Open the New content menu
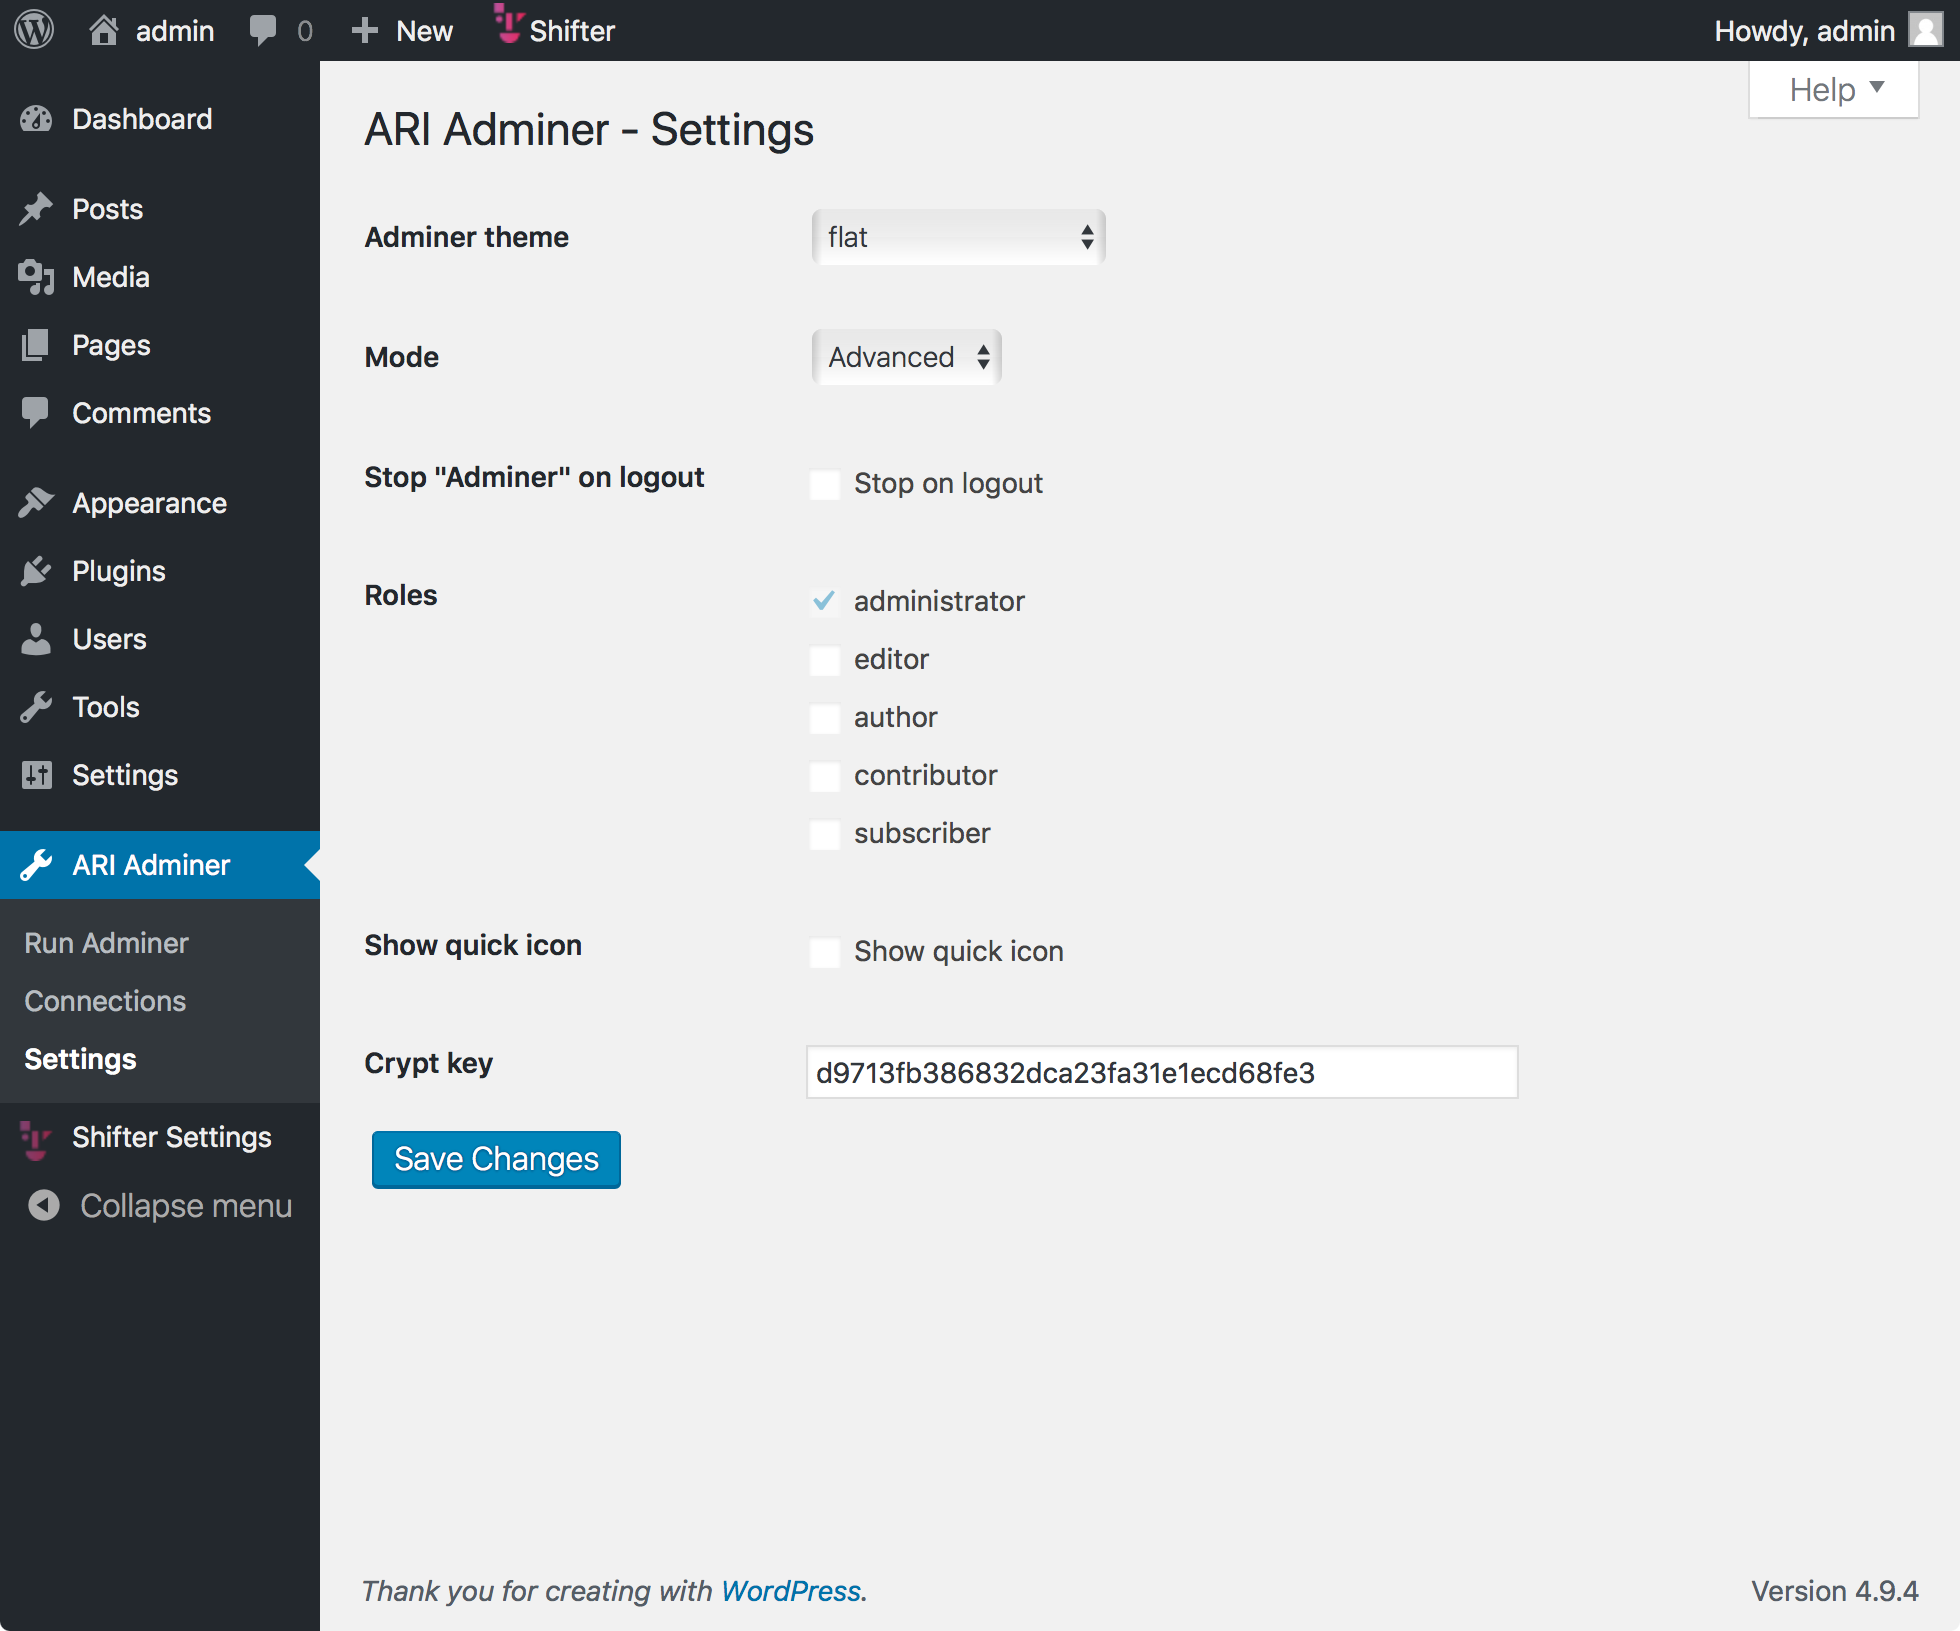The height and width of the screenshot is (1631, 1960). (x=402, y=30)
